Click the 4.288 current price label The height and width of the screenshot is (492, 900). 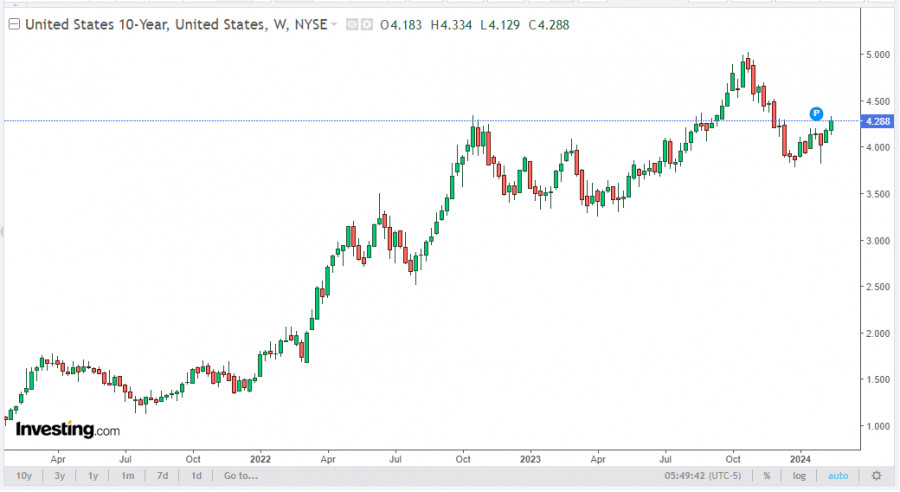pos(878,121)
